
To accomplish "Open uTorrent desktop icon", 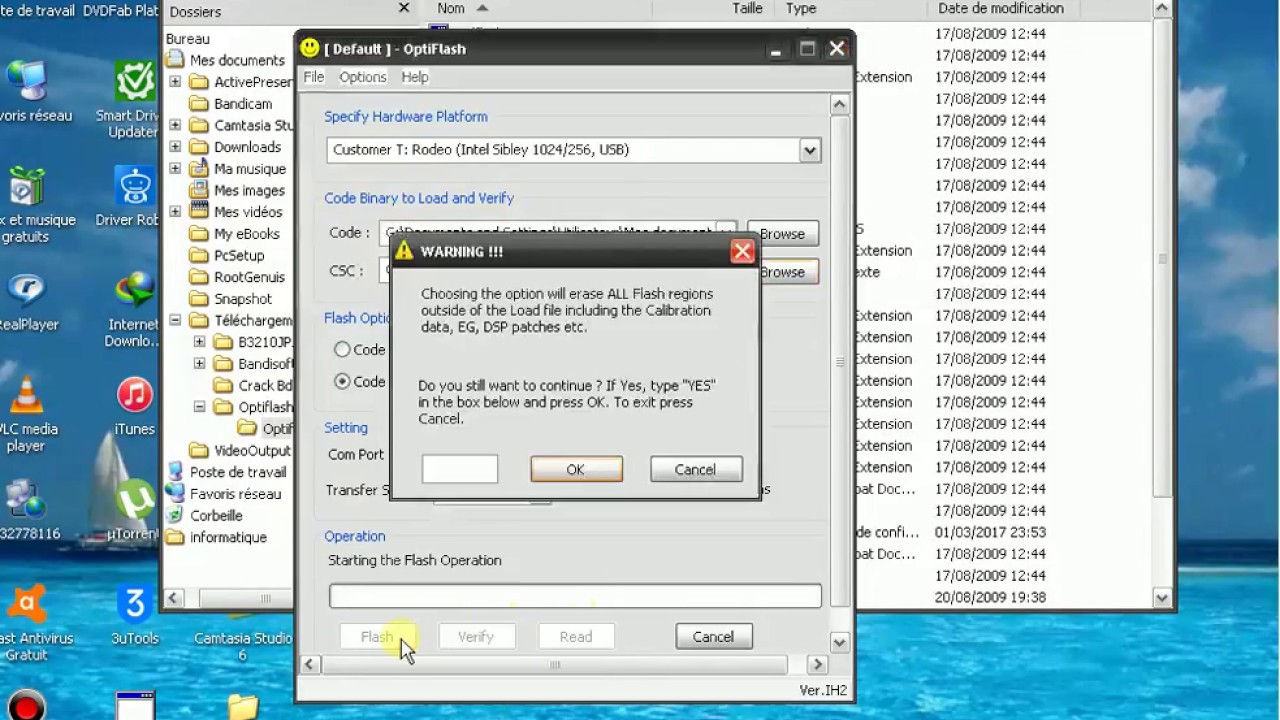I will 134,510.
